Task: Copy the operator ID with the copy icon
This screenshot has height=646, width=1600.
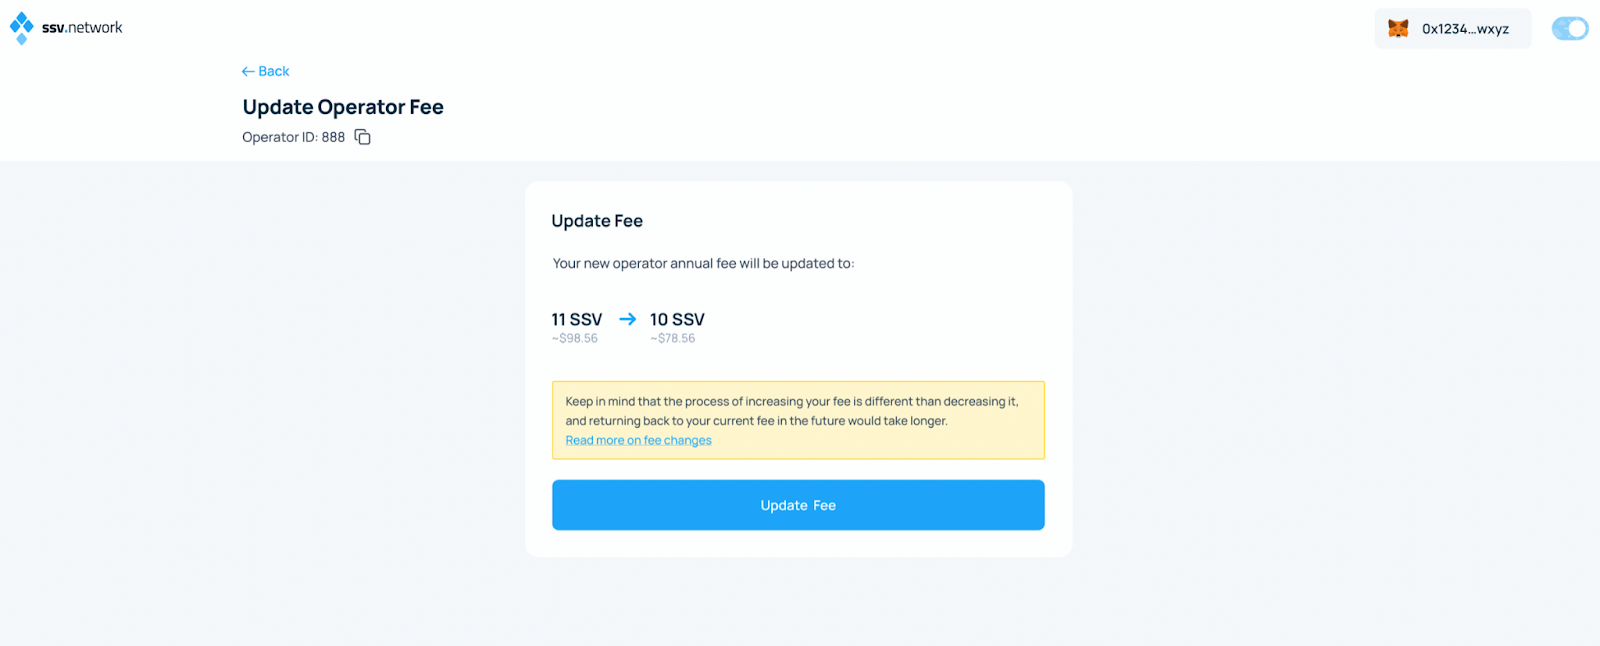Action: tap(363, 137)
